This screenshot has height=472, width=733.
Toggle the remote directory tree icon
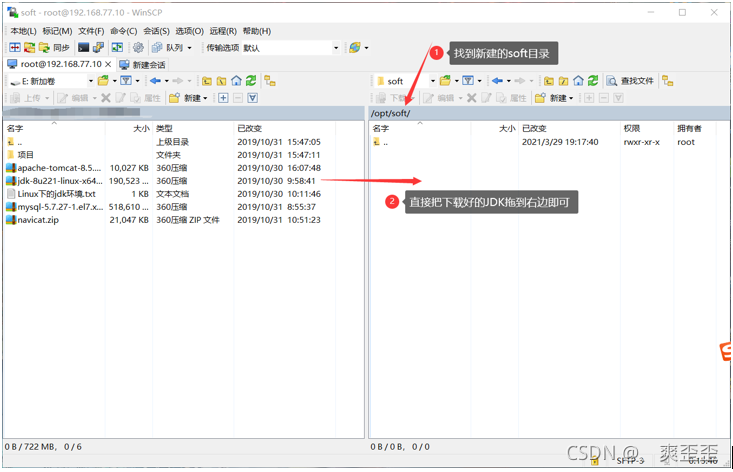click(668, 81)
